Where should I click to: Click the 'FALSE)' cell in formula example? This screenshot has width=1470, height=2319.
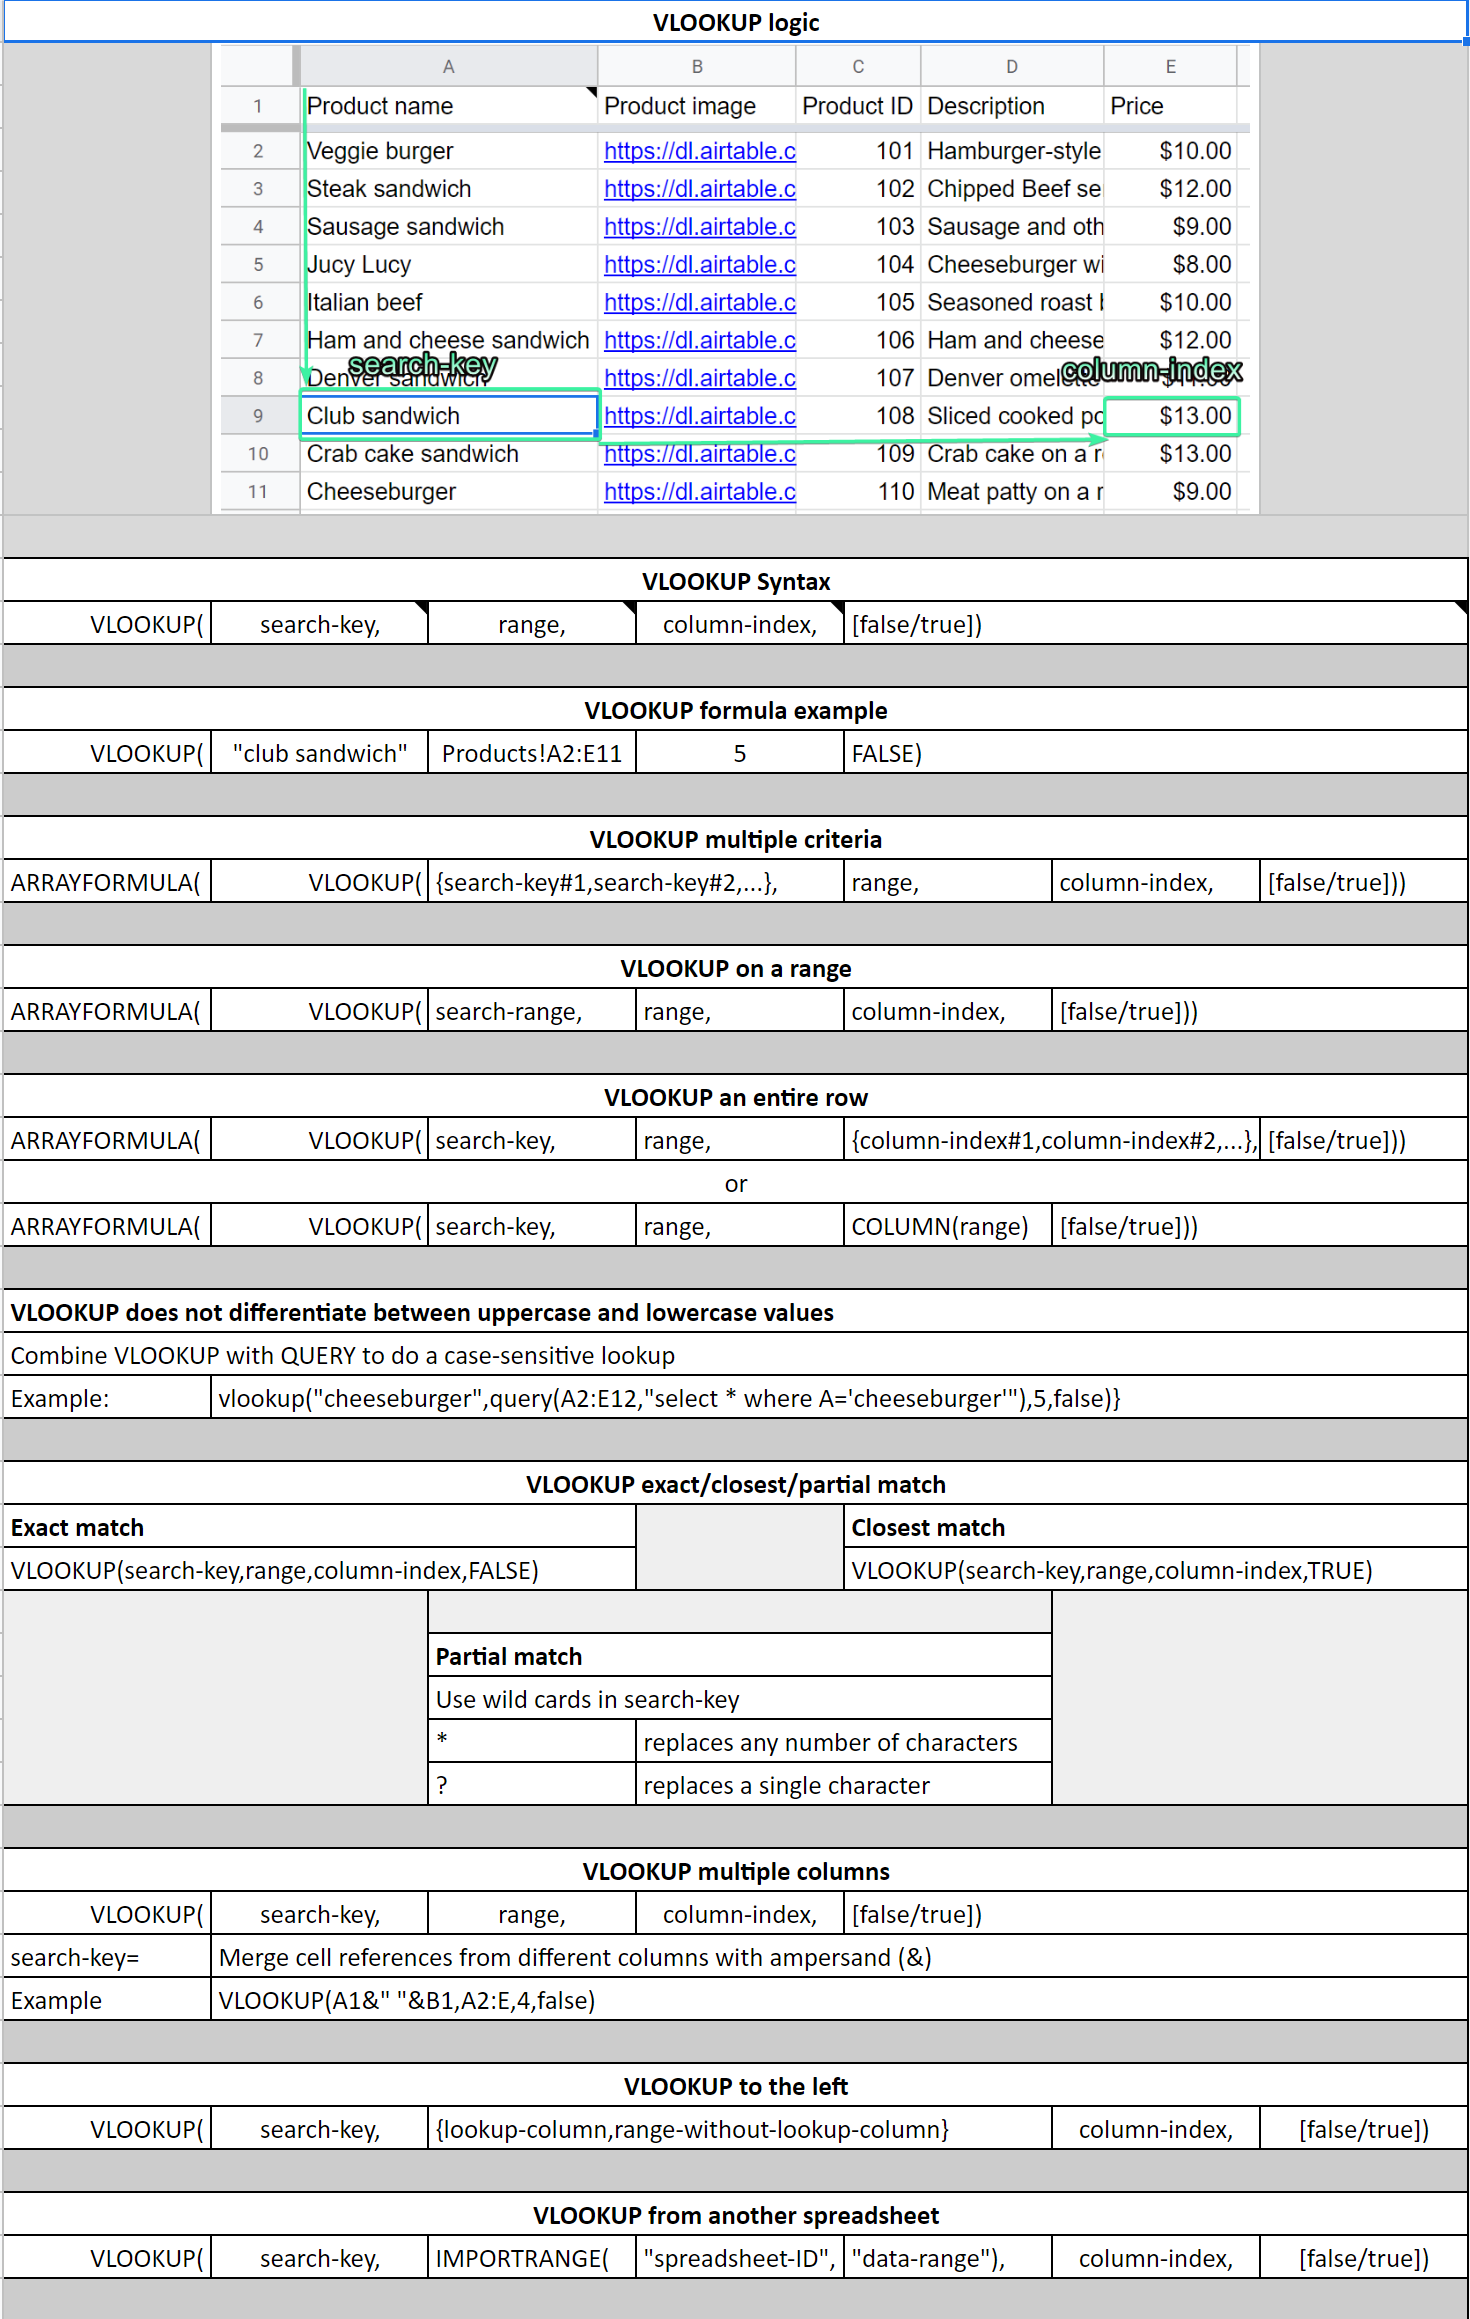tap(1155, 753)
